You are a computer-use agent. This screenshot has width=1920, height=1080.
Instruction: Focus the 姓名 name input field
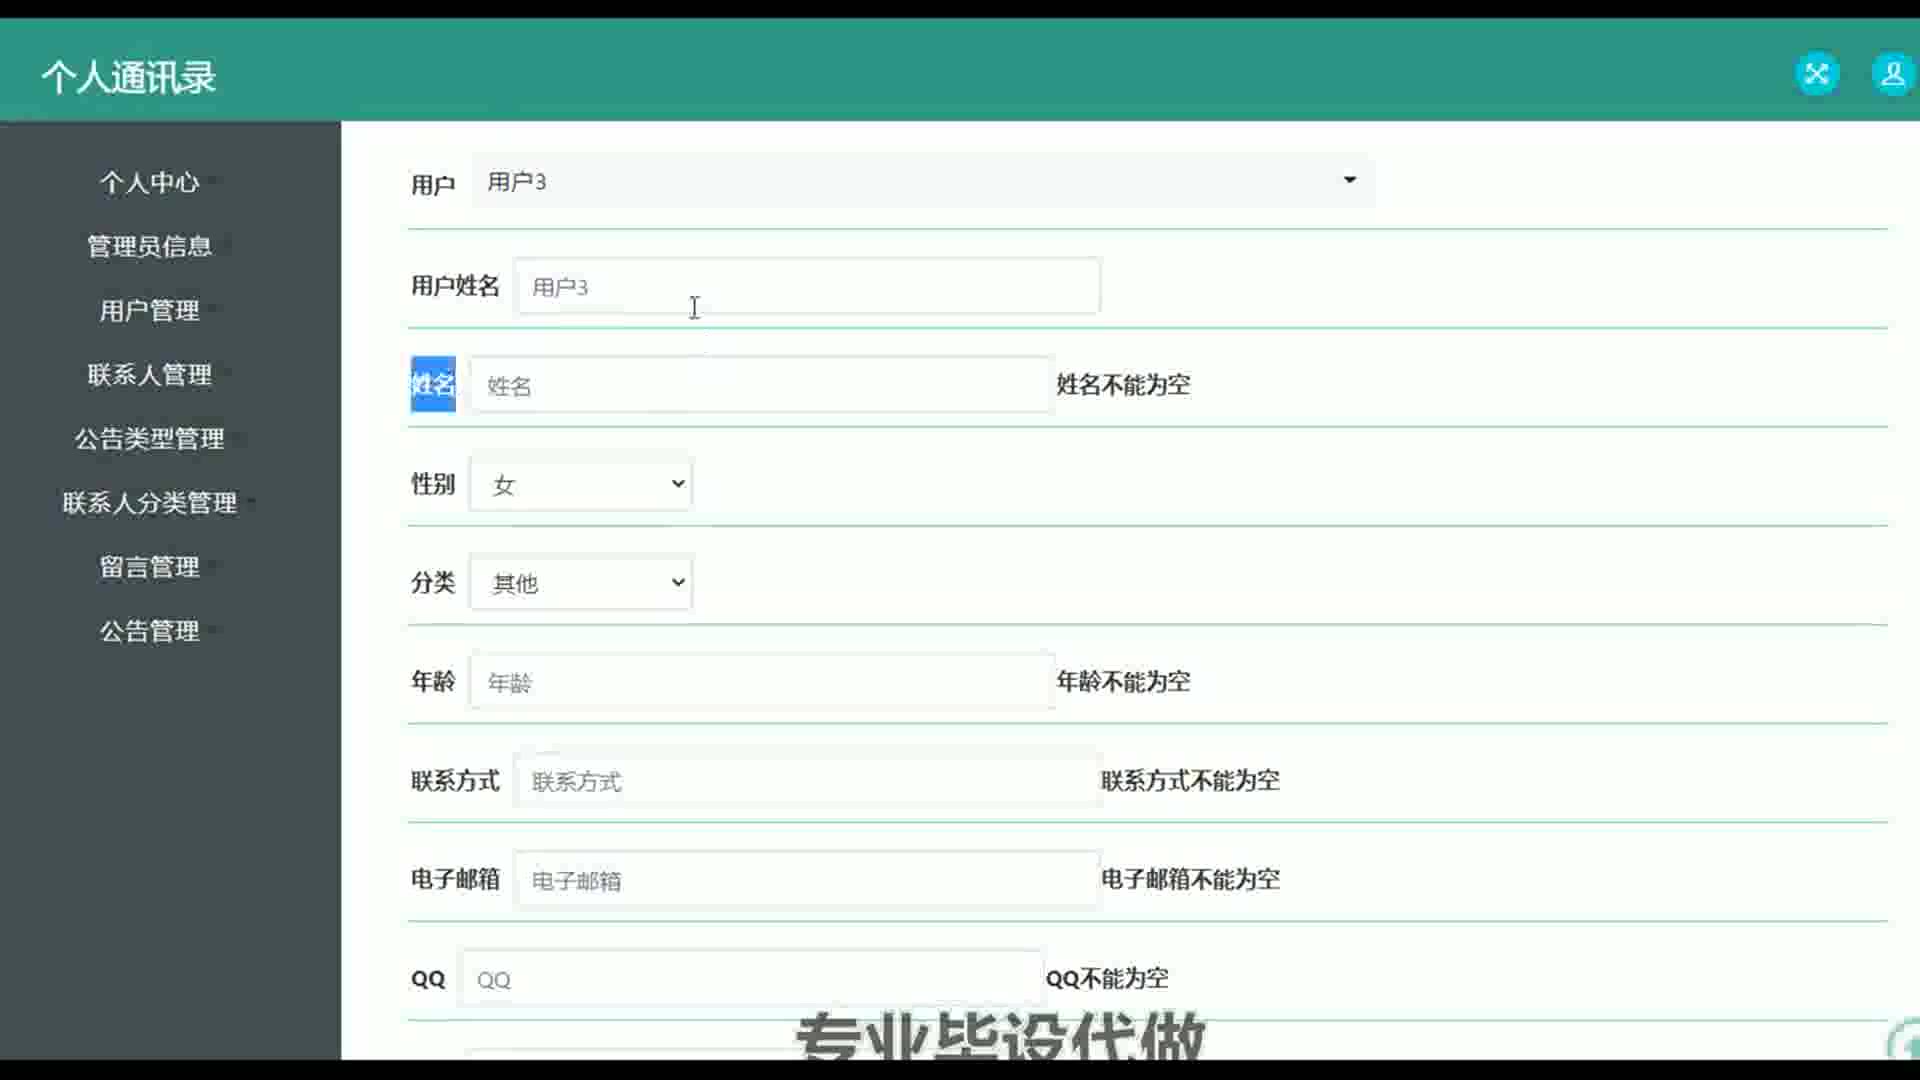[760, 385]
